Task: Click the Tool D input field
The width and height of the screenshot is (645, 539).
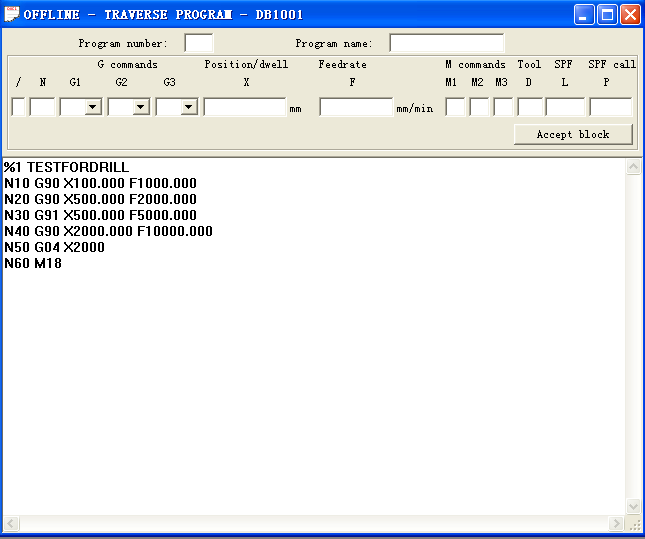Action: point(530,107)
